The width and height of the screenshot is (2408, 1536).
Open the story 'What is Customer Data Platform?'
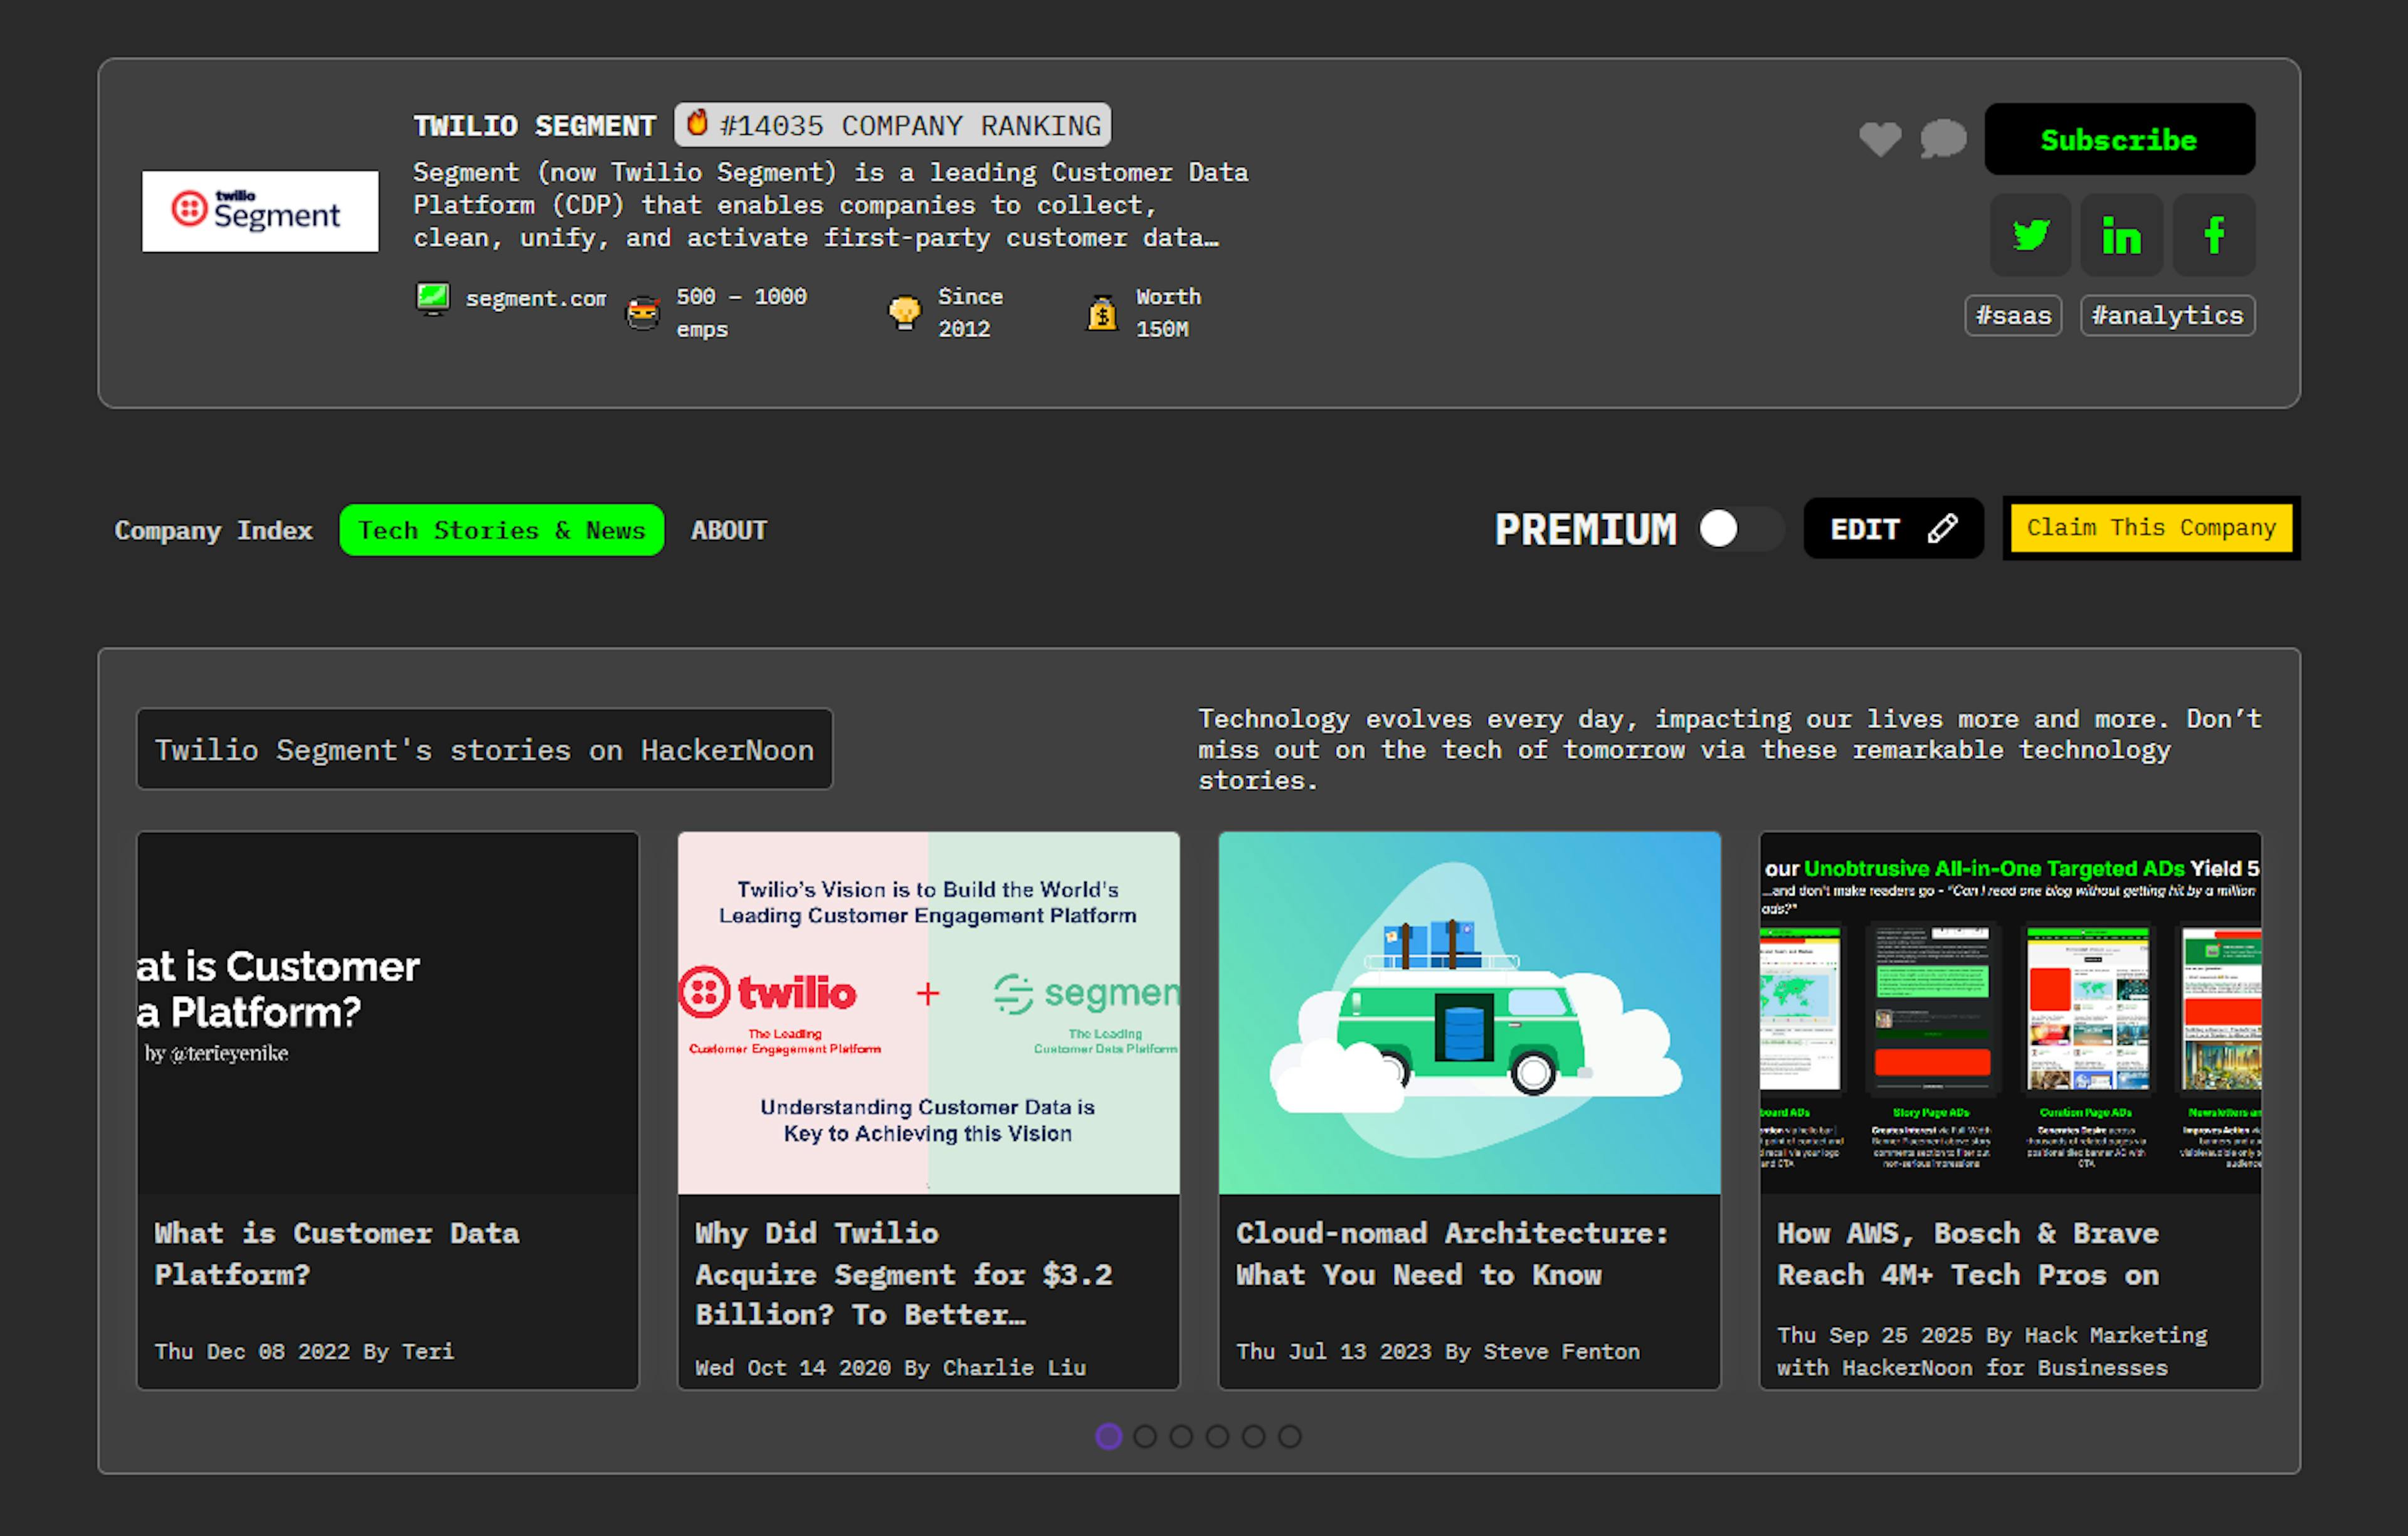(x=336, y=1253)
